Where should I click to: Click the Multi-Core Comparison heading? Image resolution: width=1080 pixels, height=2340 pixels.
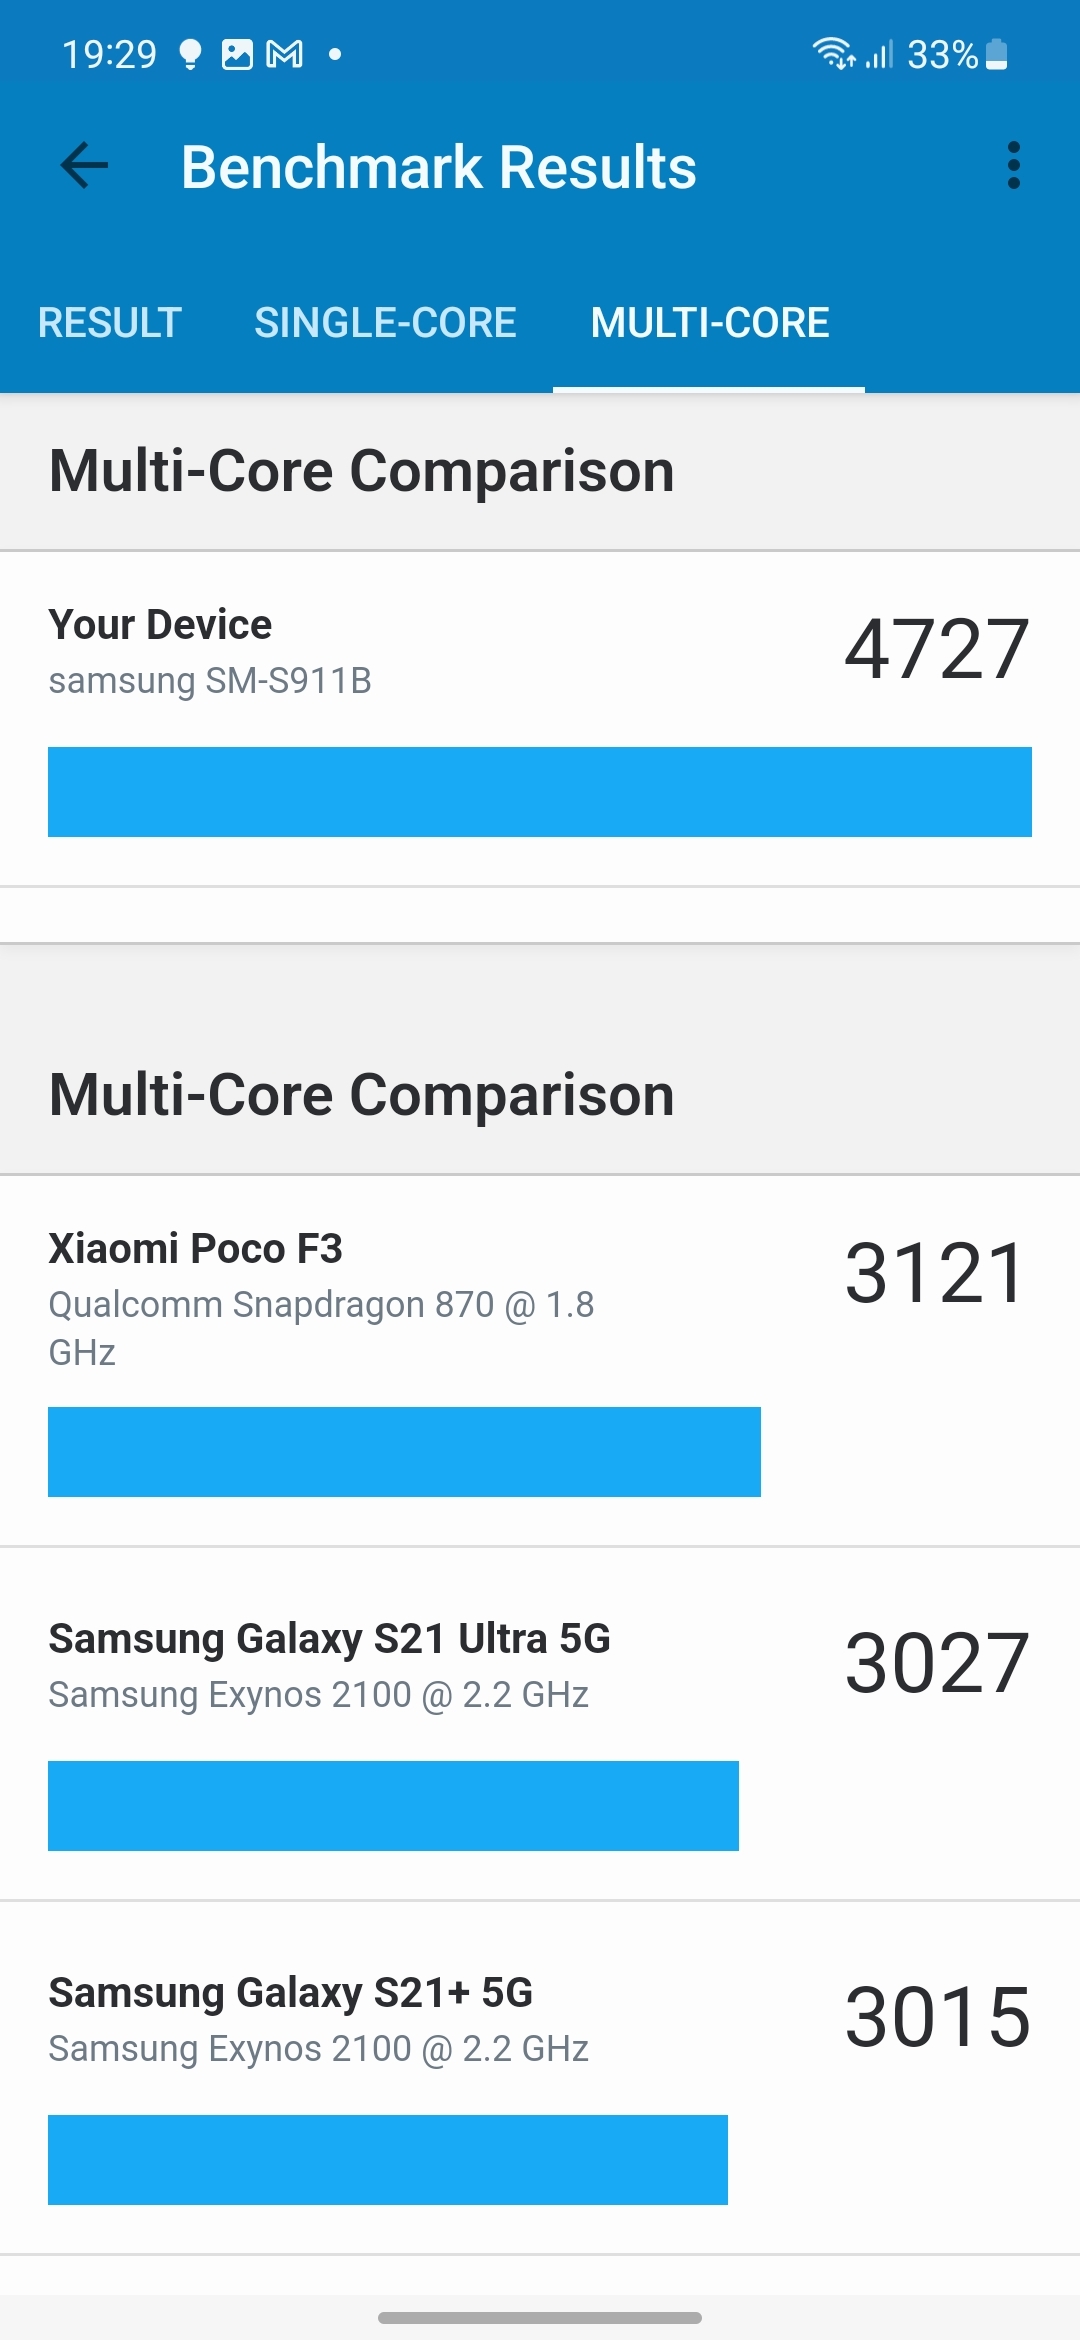click(x=362, y=470)
